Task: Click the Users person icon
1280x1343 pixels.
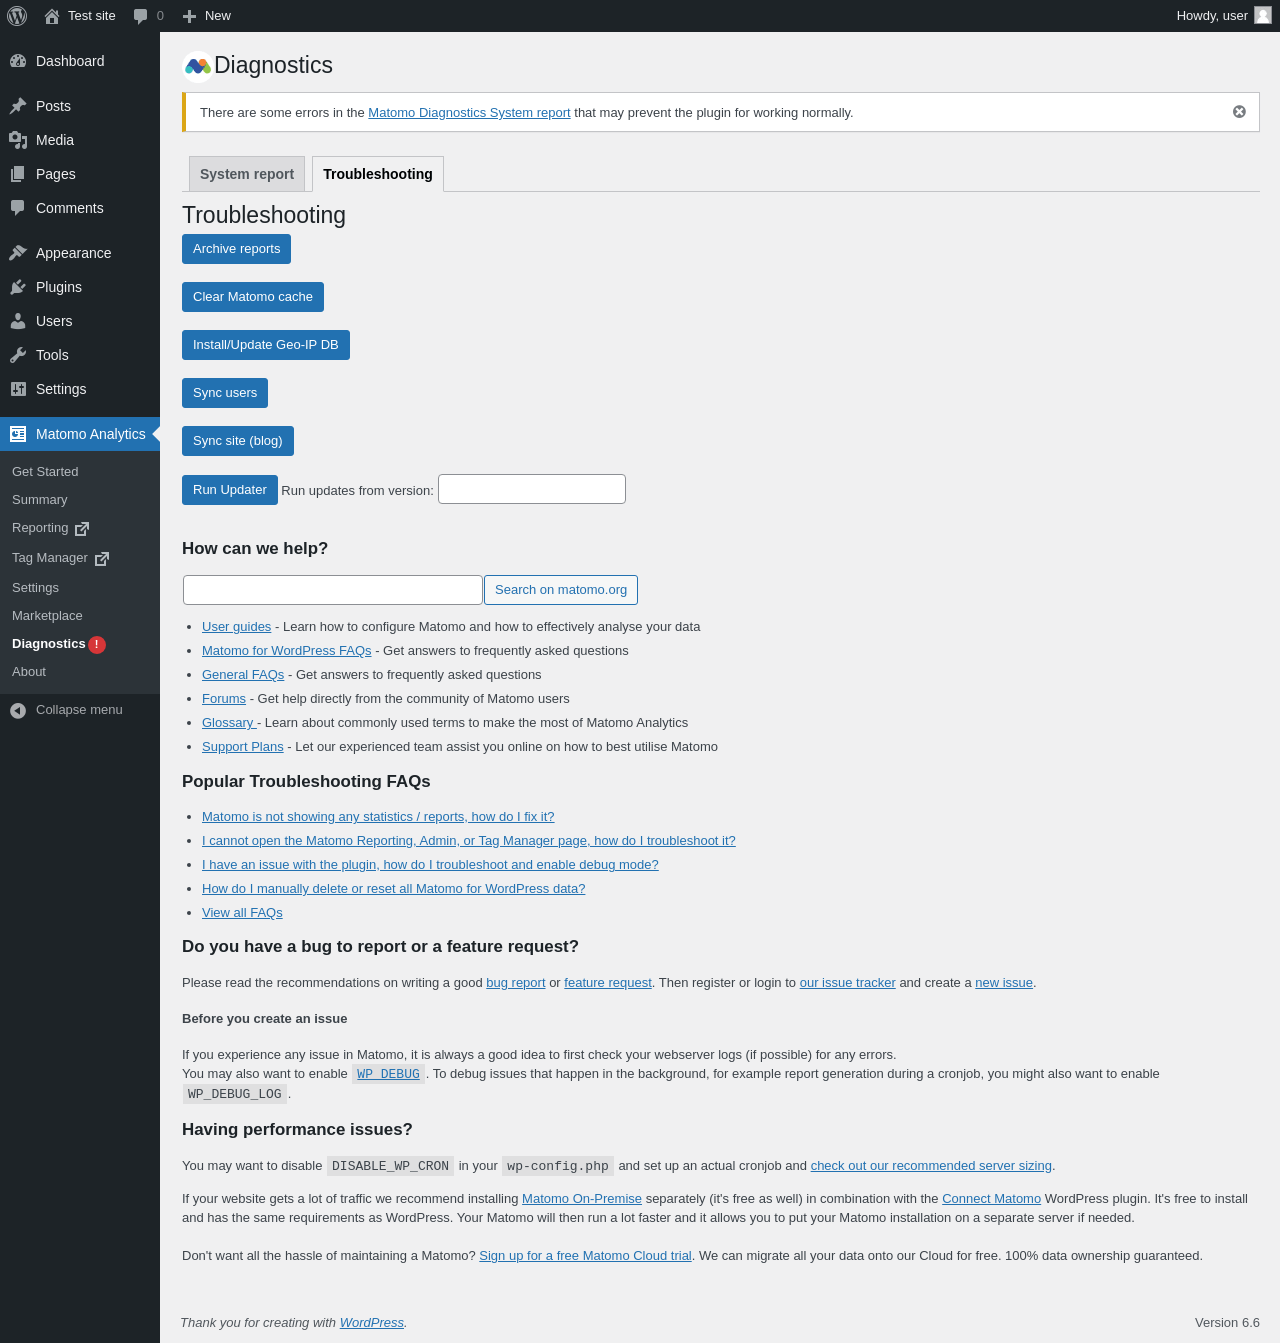Action: (18, 321)
